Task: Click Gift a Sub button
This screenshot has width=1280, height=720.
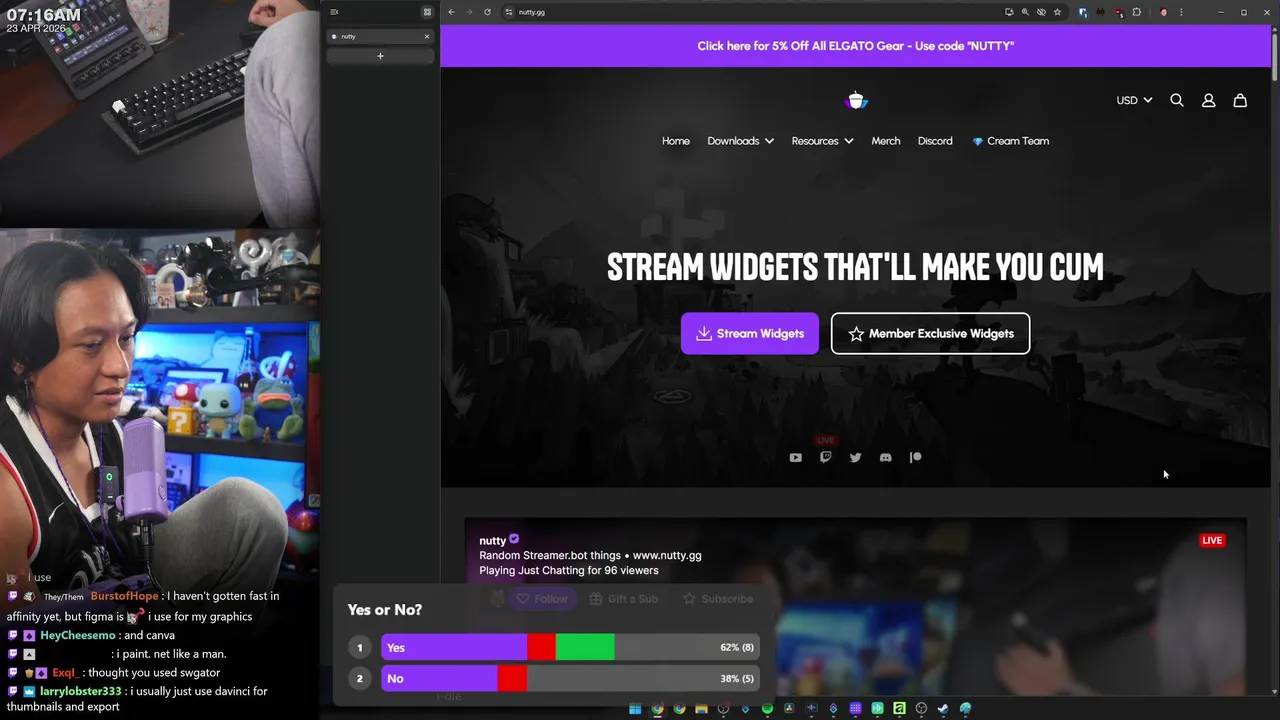Action: click(624, 599)
